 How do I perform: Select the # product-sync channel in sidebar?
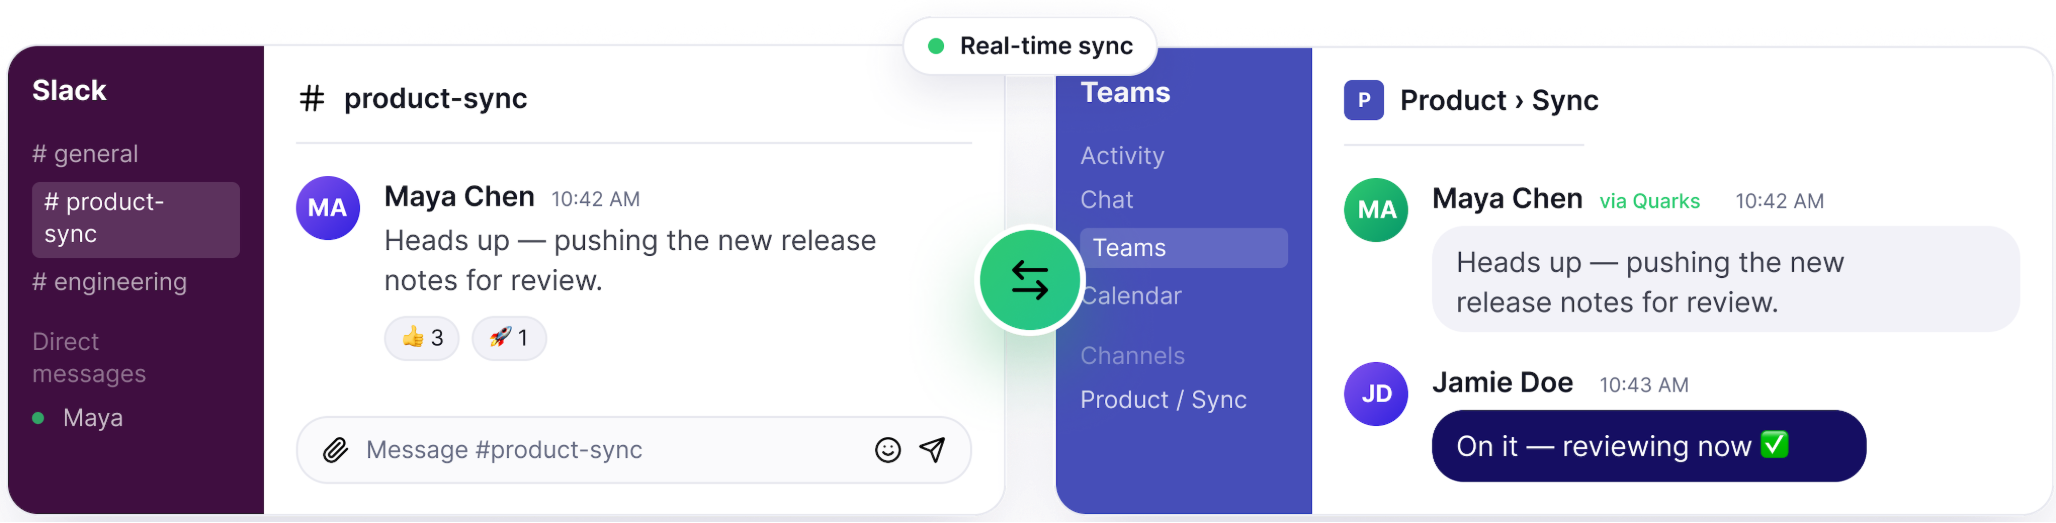tap(136, 219)
